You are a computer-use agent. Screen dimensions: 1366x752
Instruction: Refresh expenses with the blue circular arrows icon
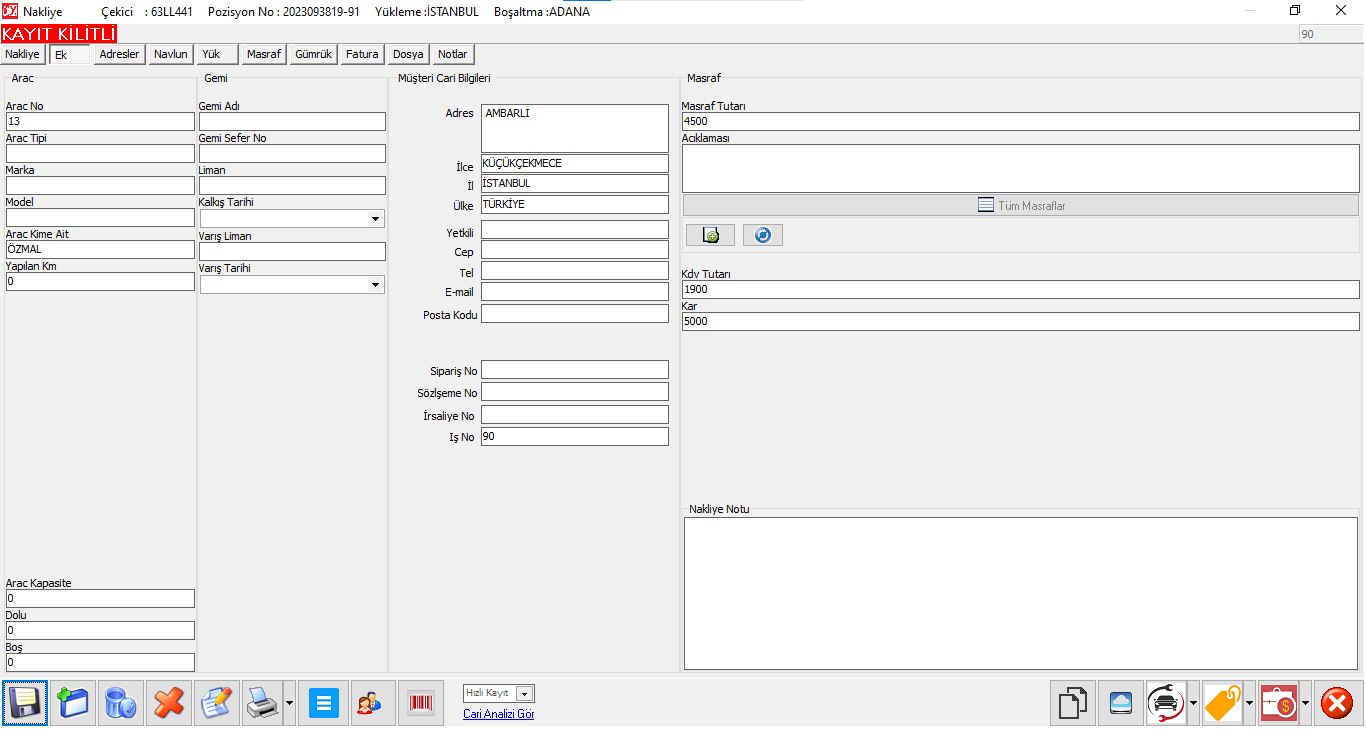click(763, 235)
